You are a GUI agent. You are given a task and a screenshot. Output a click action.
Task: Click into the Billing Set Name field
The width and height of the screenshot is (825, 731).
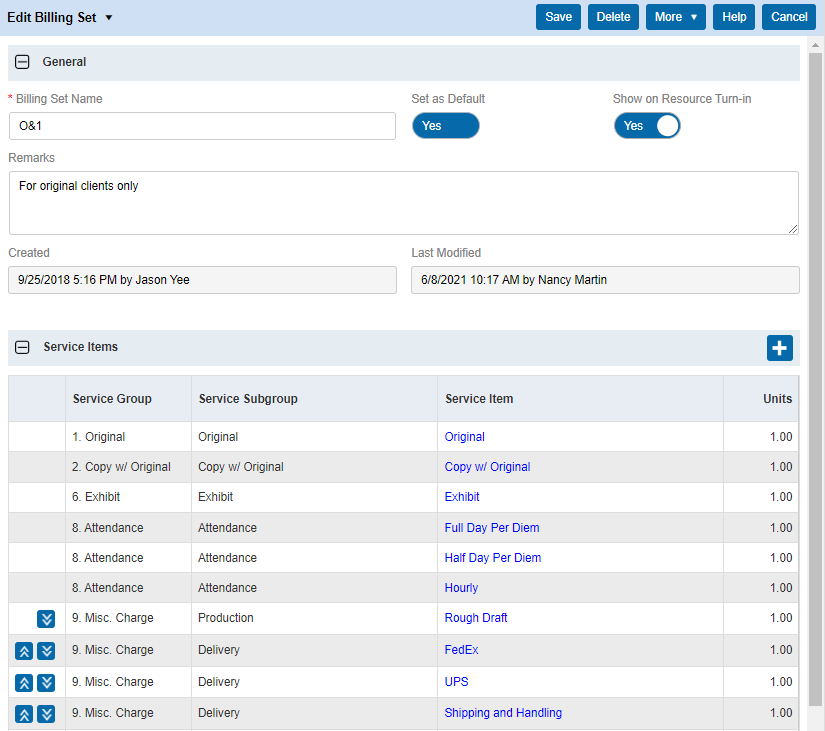(202, 126)
